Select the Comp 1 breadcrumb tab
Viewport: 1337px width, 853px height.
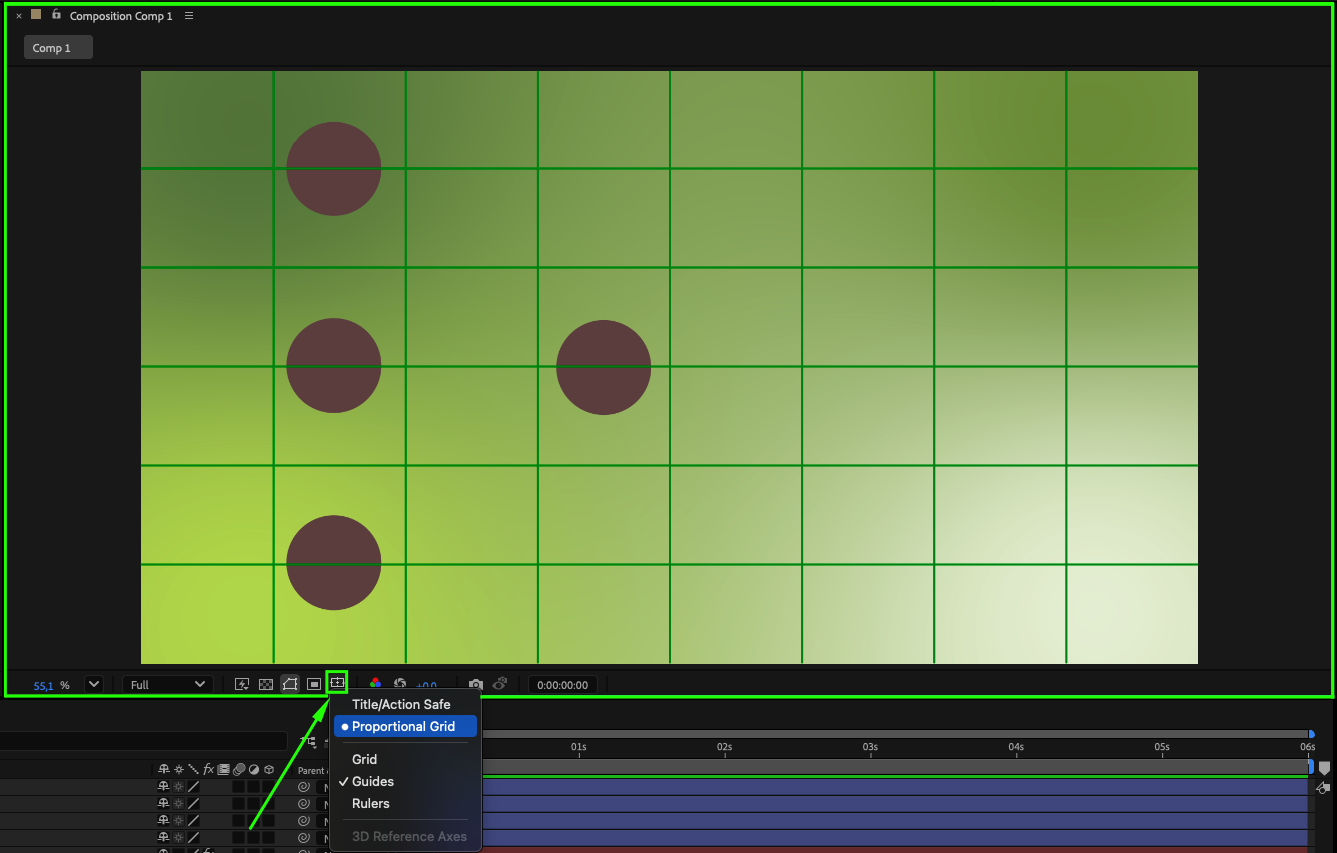58,48
